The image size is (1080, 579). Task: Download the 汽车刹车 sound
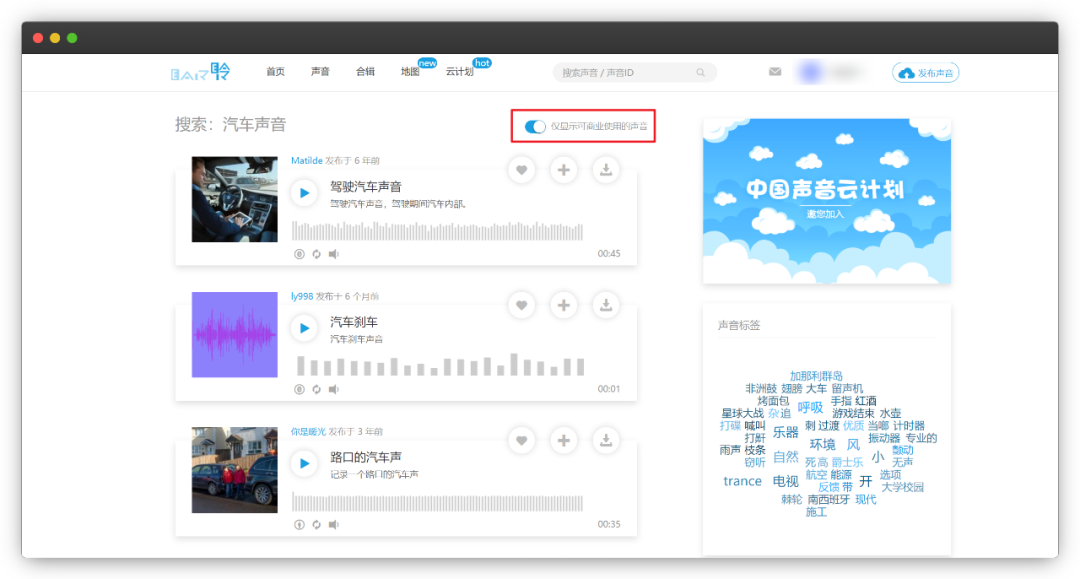pyautogui.click(x=606, y=305)
